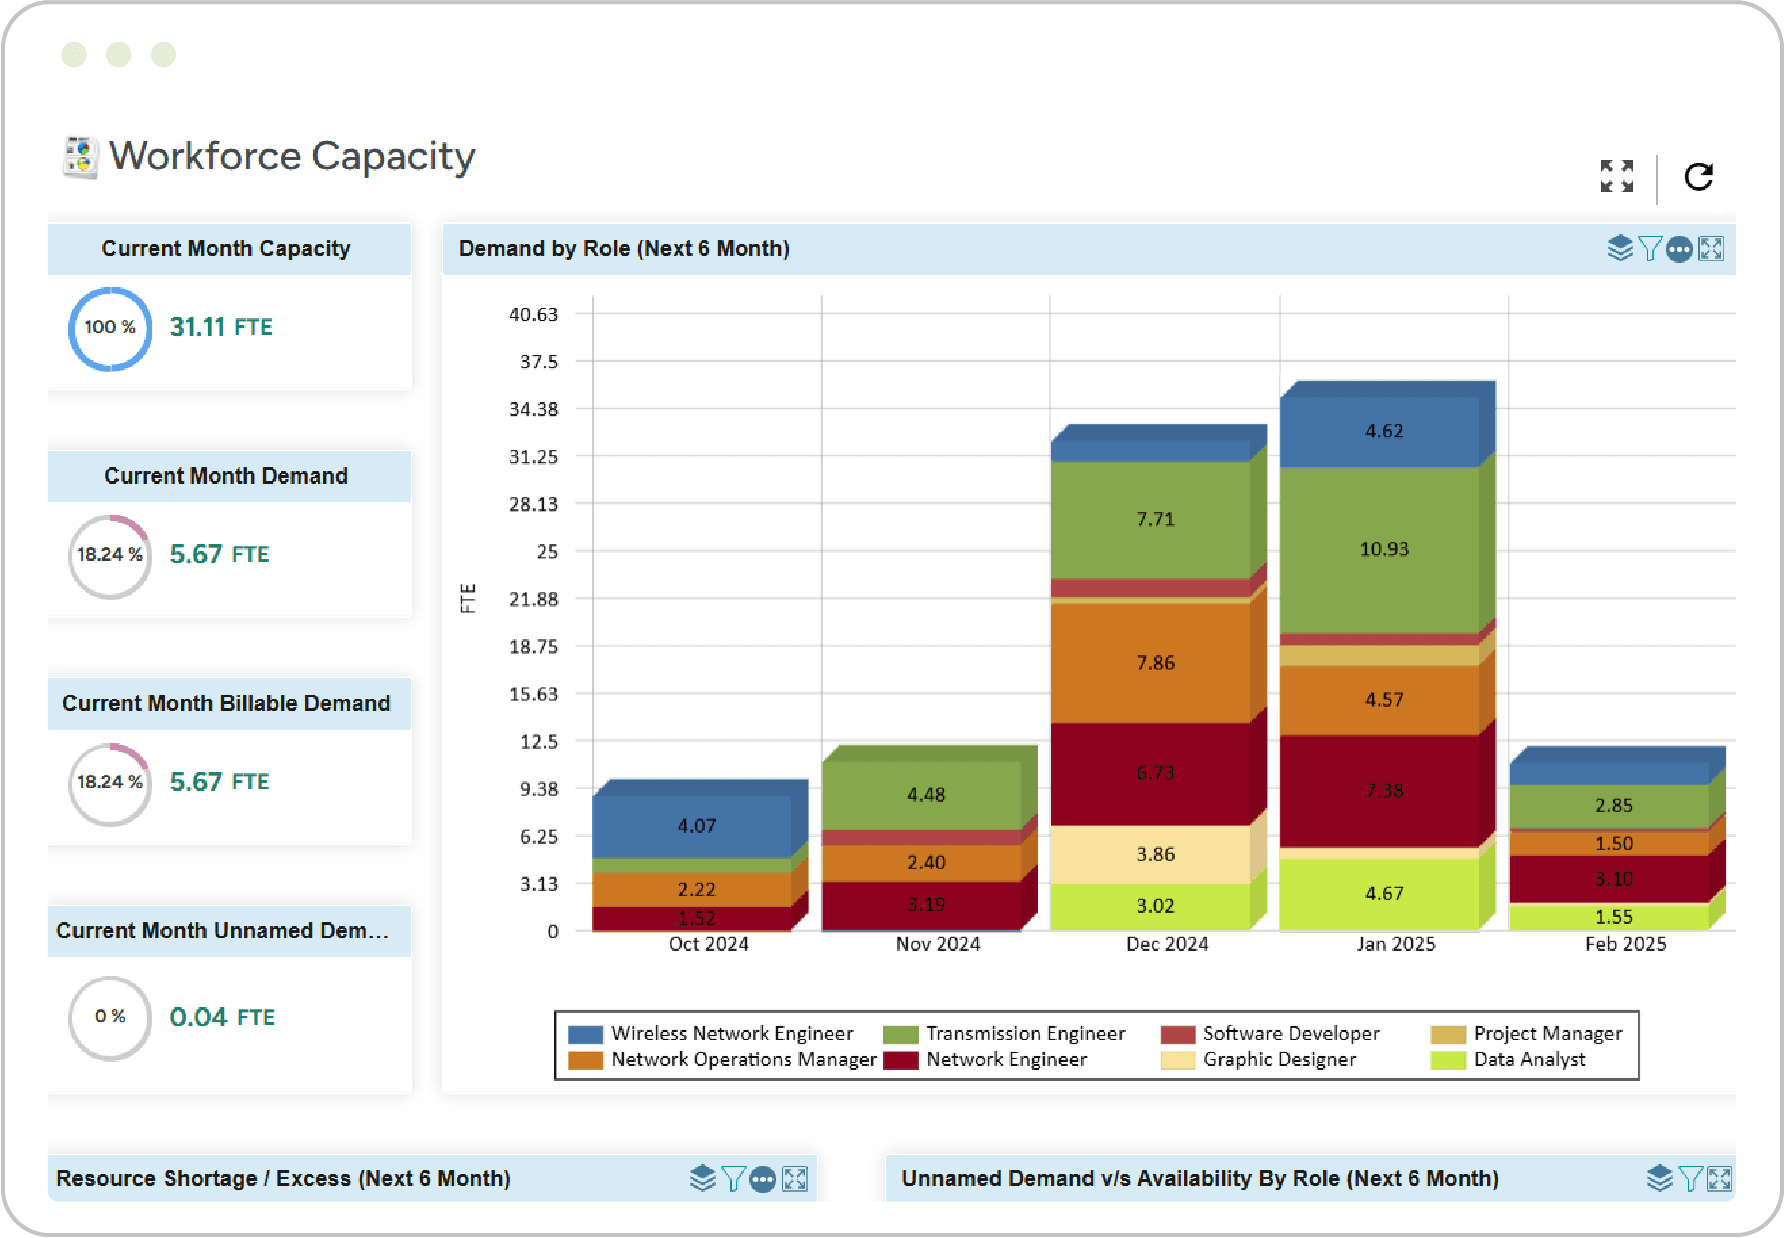
Task: Click Resource Shortage / Excess panel title
Action: [283, 1179]
